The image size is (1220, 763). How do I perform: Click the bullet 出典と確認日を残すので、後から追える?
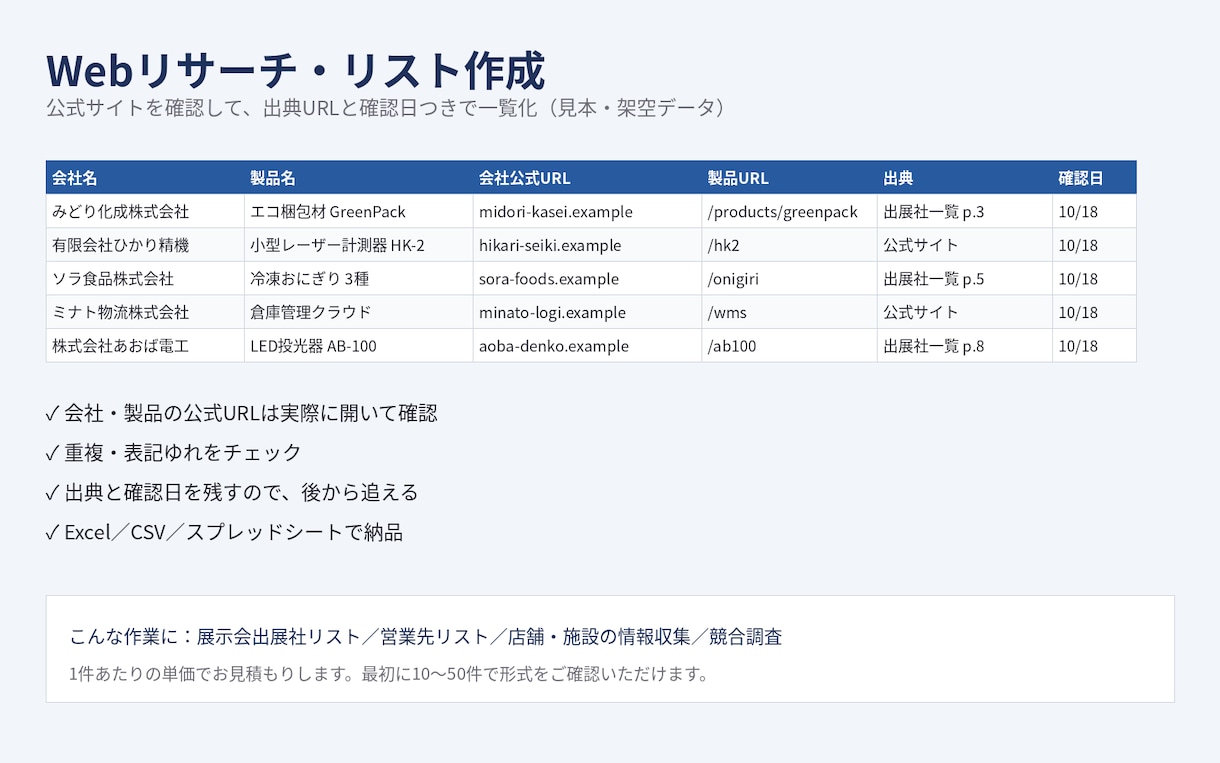click(232, 492)
